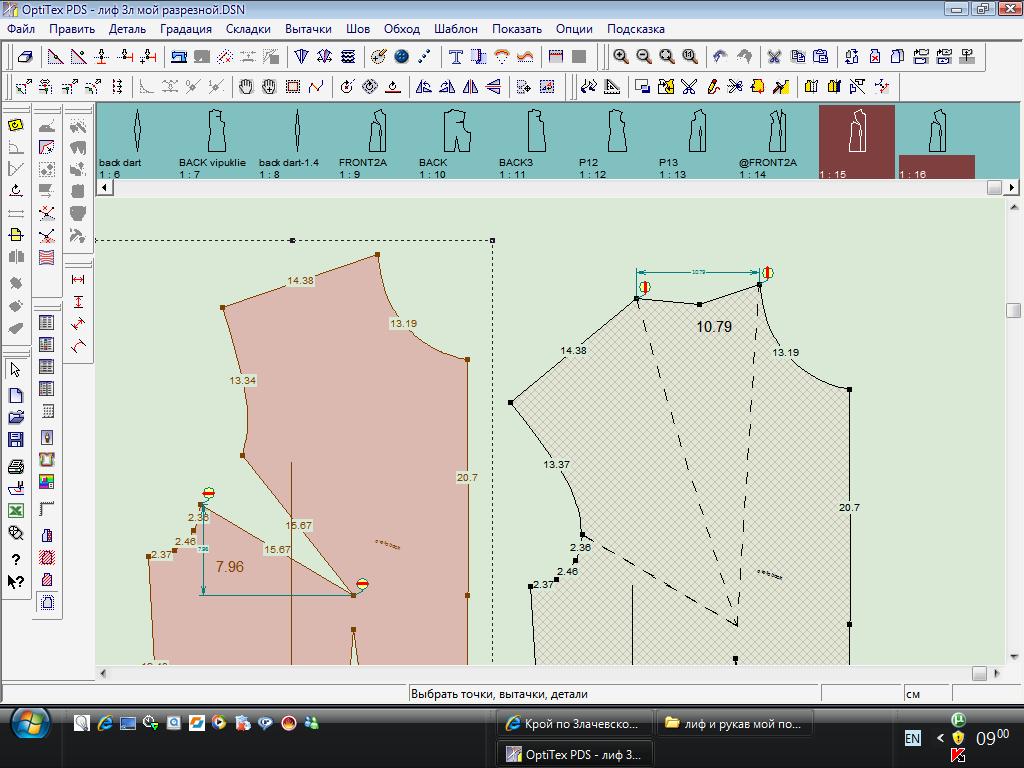Select the sewing machine stitch tool
Viewport: 1024px width, 768px height.
pos(179,57)
